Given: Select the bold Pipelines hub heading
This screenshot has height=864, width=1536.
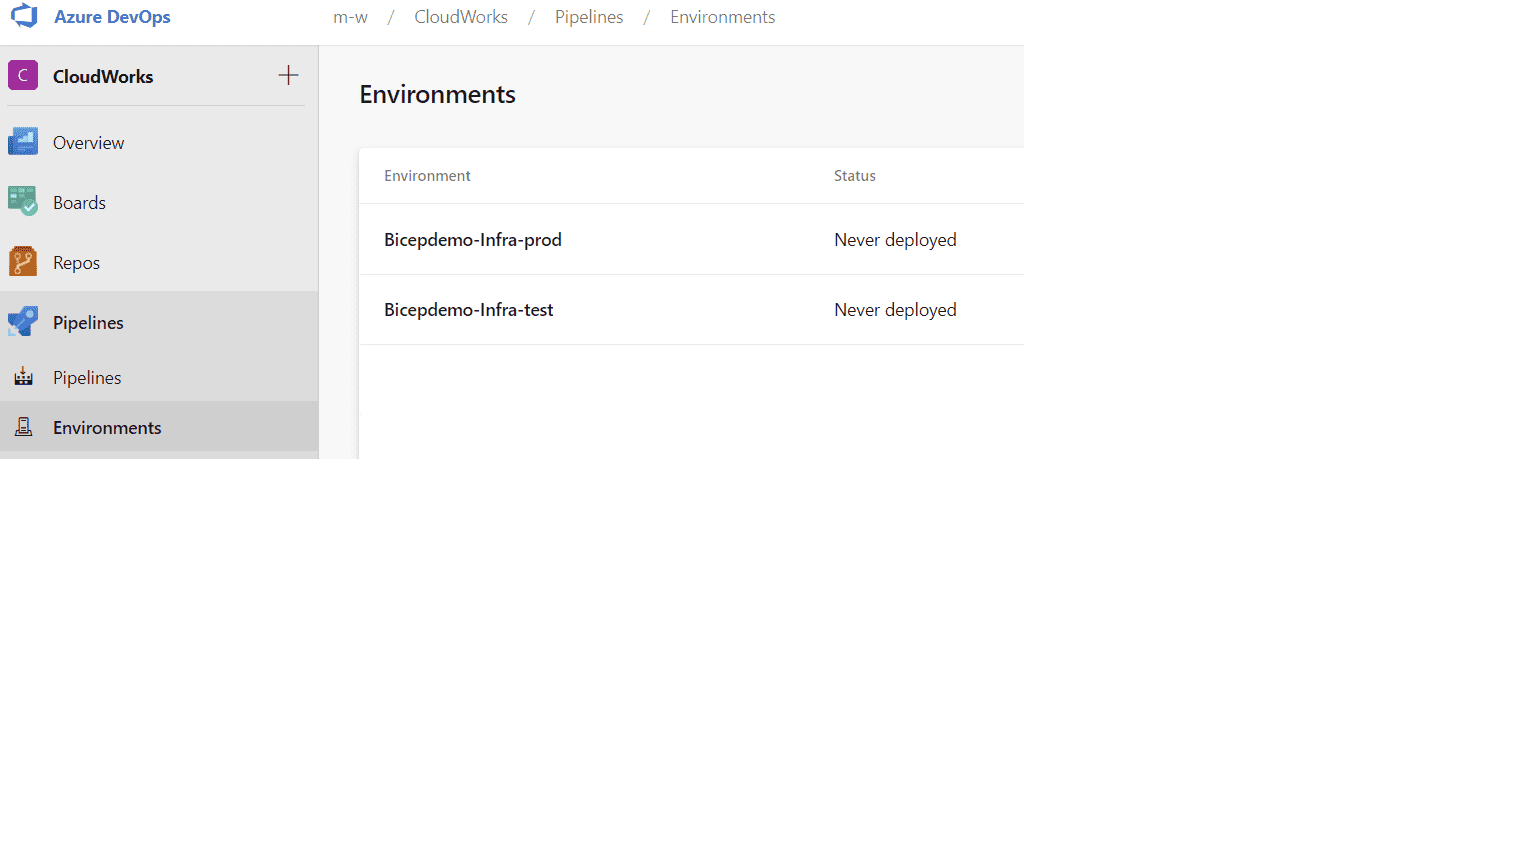Looking at the screenshot, I should pyautogui.click(x=88, y=323).
